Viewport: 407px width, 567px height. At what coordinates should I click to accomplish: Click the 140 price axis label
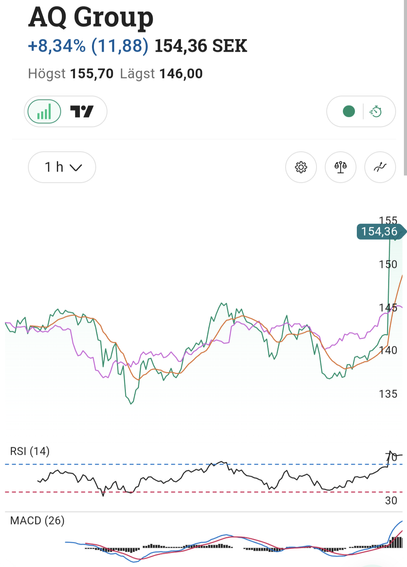(x=388, y=350)
